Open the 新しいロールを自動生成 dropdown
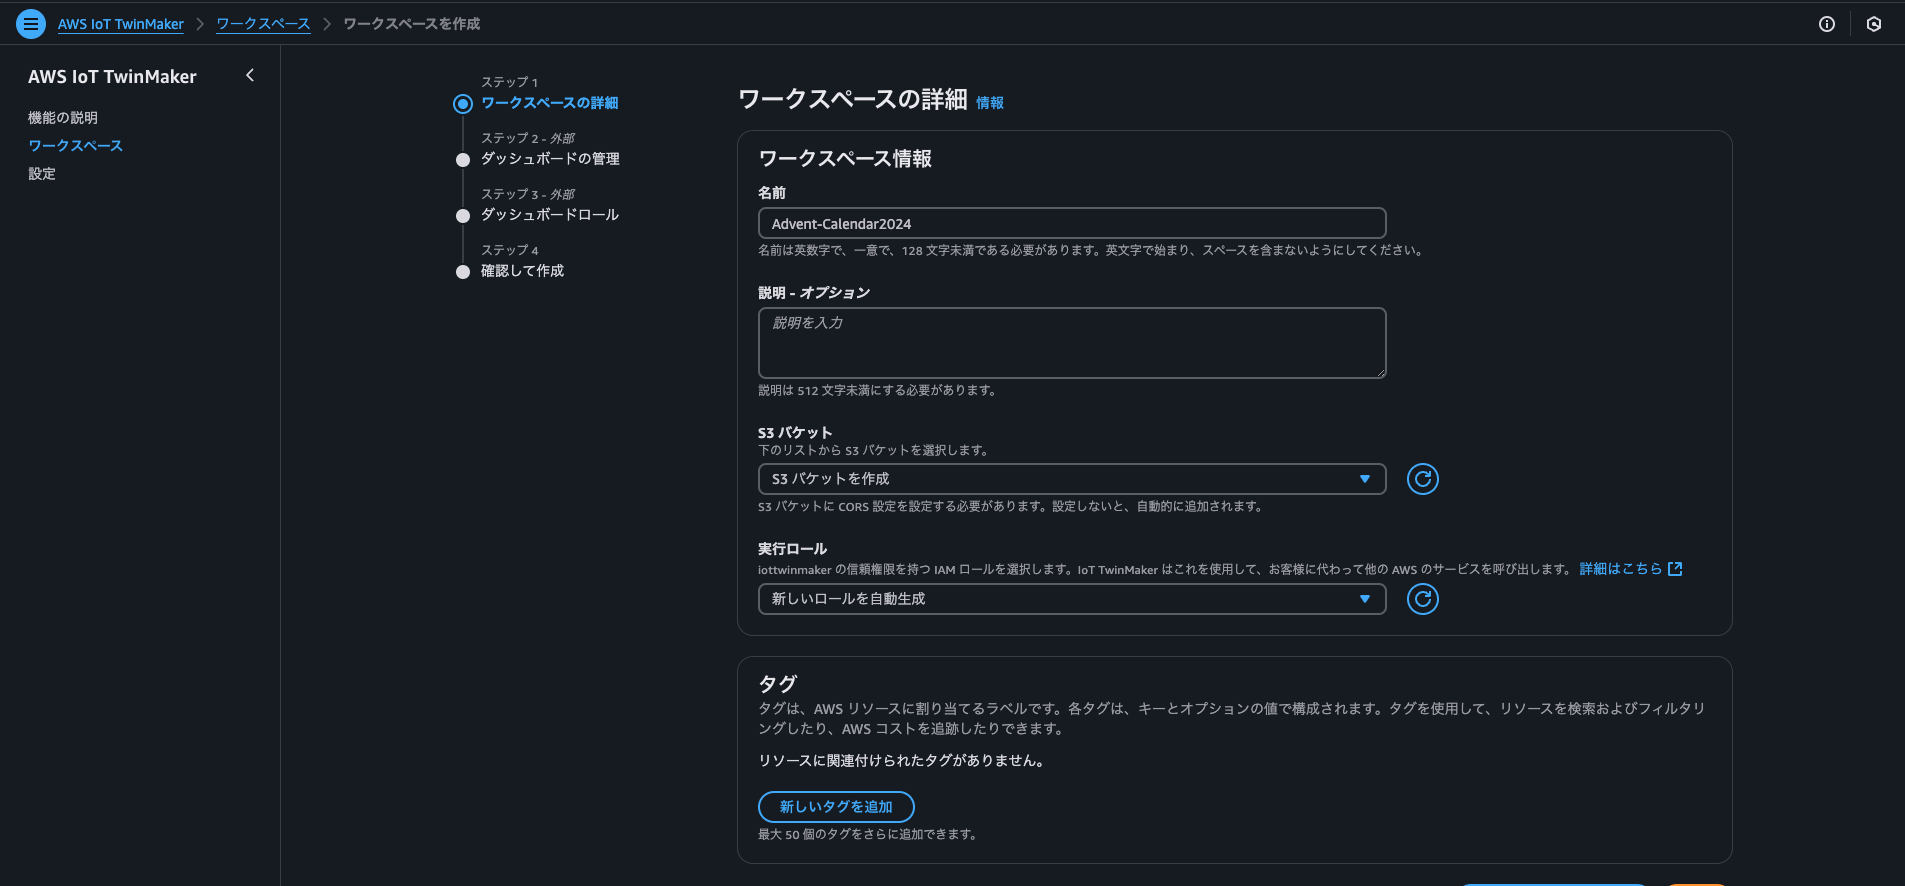 [1072, 599]
